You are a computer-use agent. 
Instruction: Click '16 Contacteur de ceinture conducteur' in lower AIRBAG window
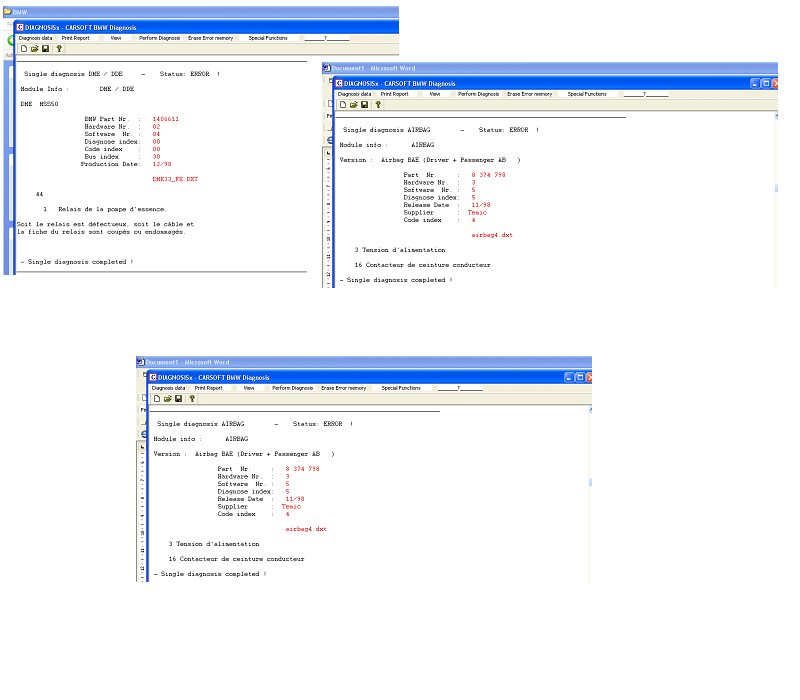pyautogui.click(x=237, y=559)
